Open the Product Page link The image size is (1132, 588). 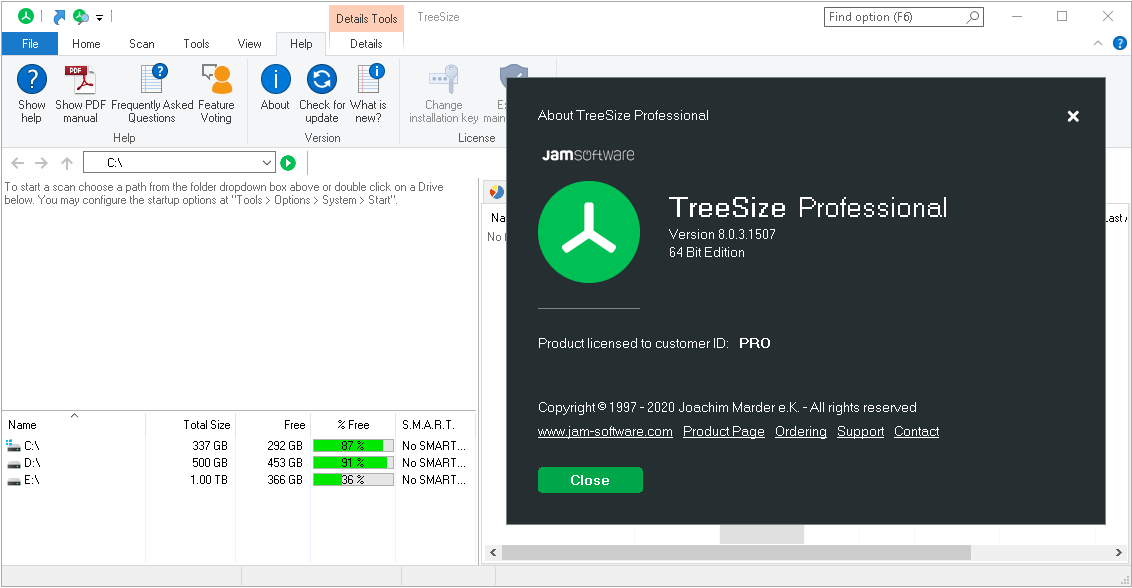(723, 431)
